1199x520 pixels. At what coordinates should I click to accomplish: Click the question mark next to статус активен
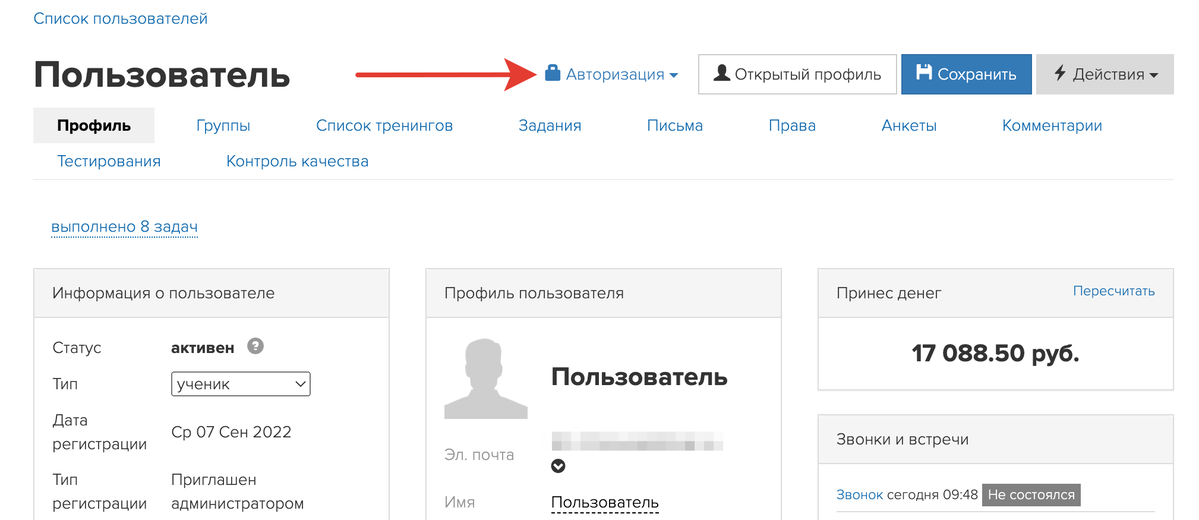pyautogui.click(x=255, y=346)
